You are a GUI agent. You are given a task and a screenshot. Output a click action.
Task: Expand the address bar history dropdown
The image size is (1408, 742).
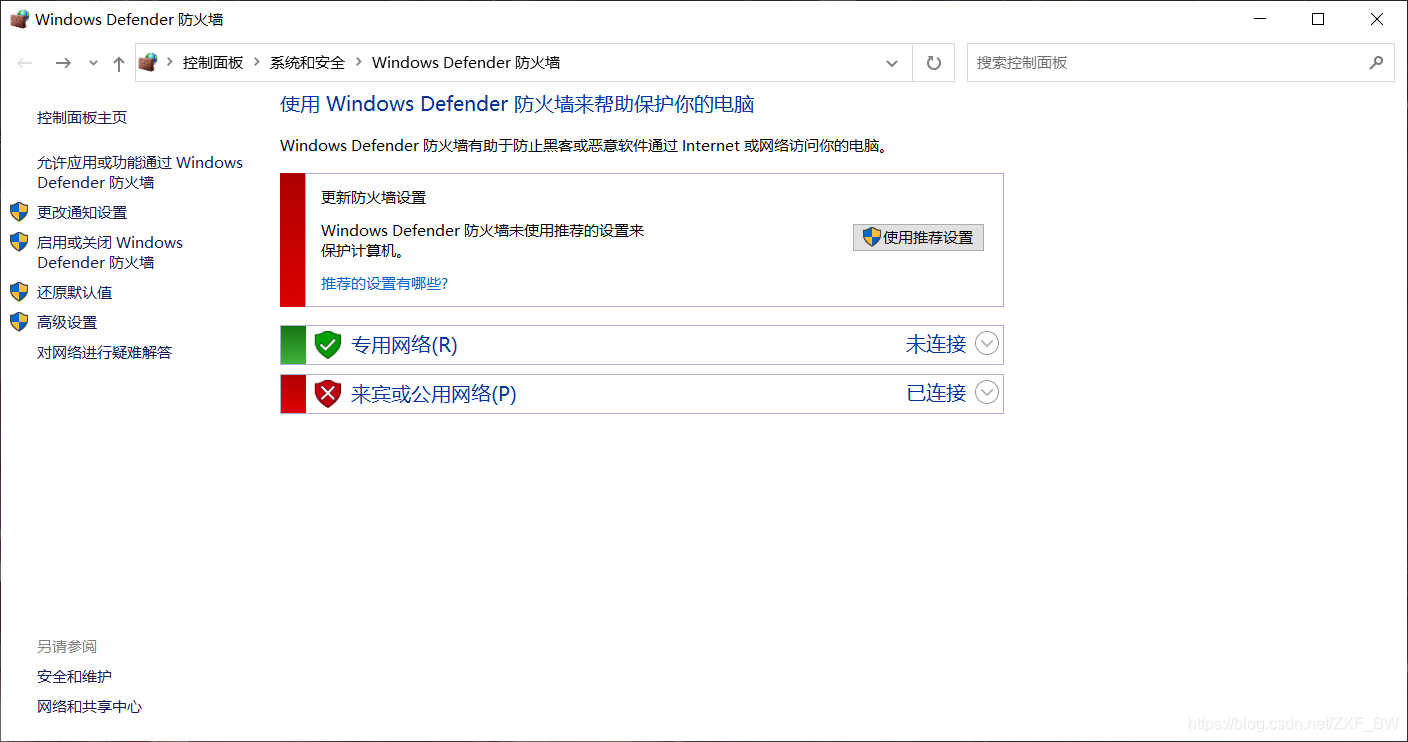tap(892, 63)
